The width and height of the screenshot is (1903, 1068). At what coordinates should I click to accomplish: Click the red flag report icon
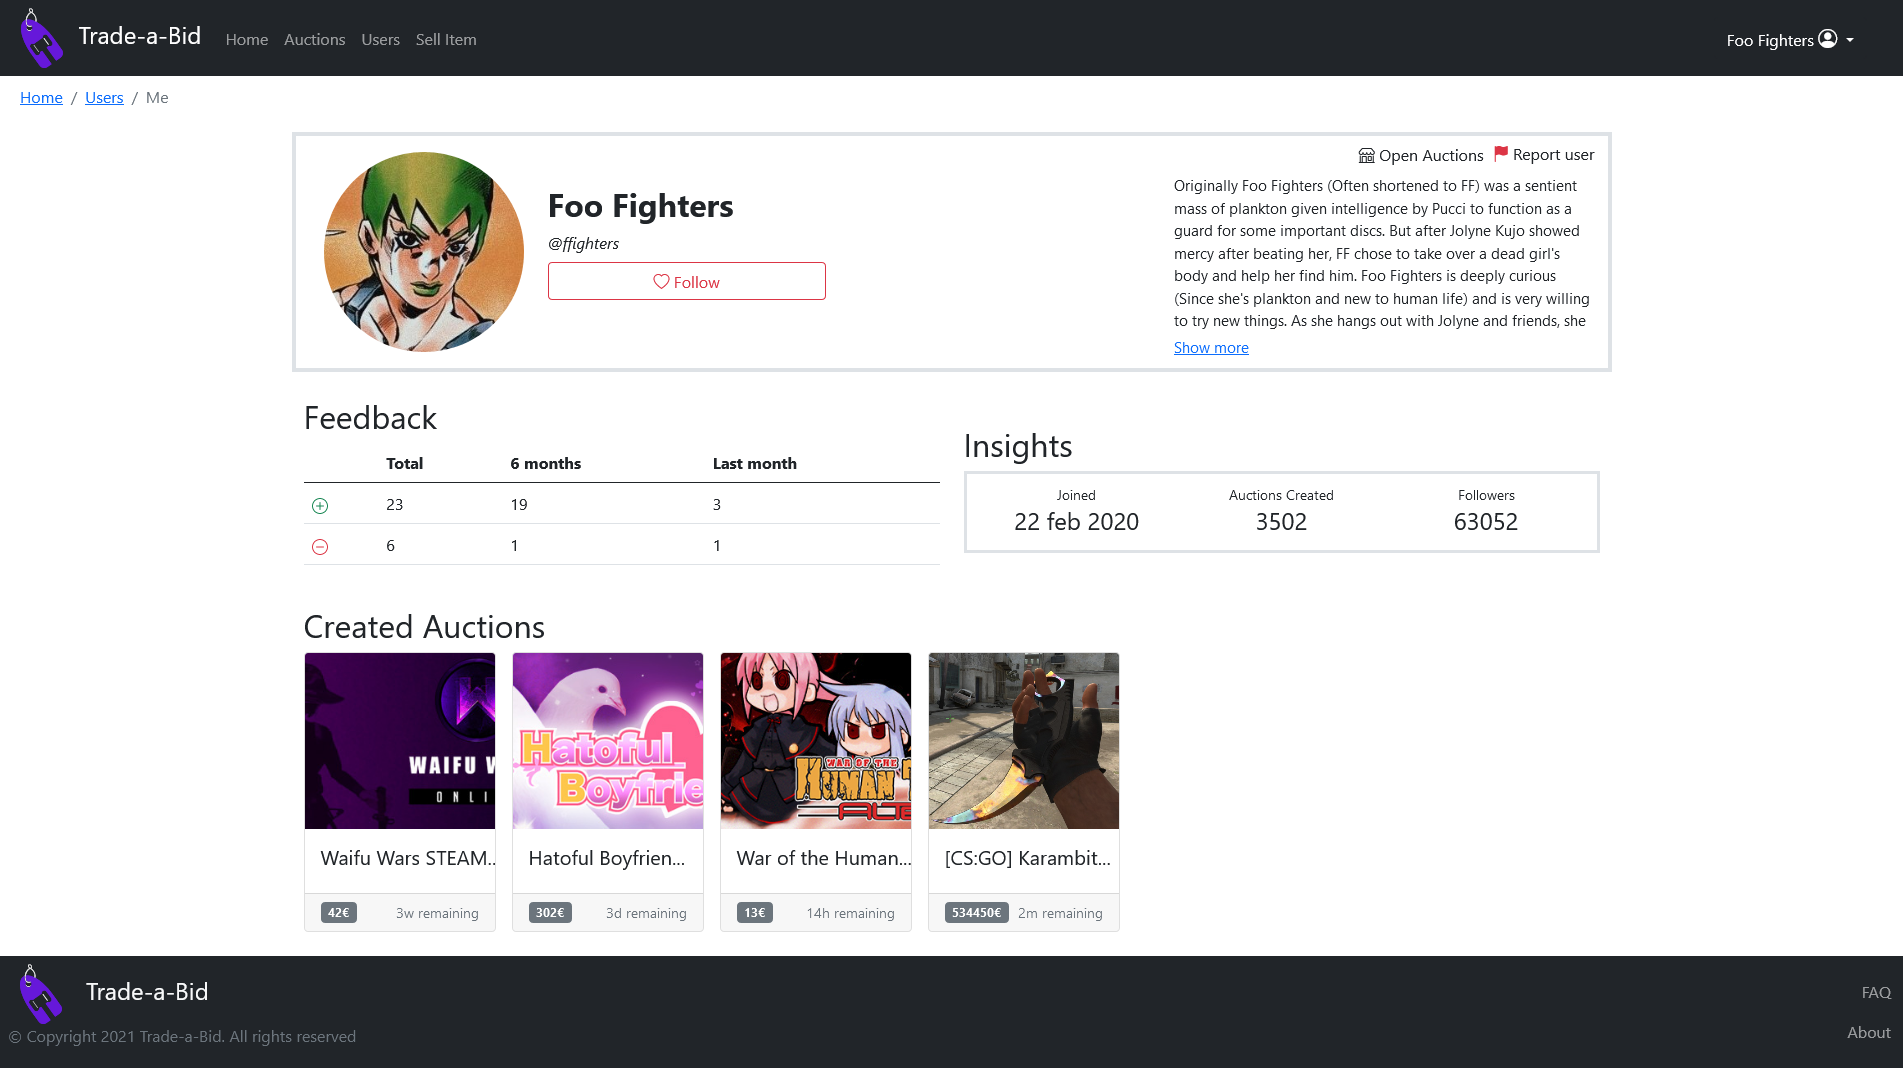coord(1501,153)
